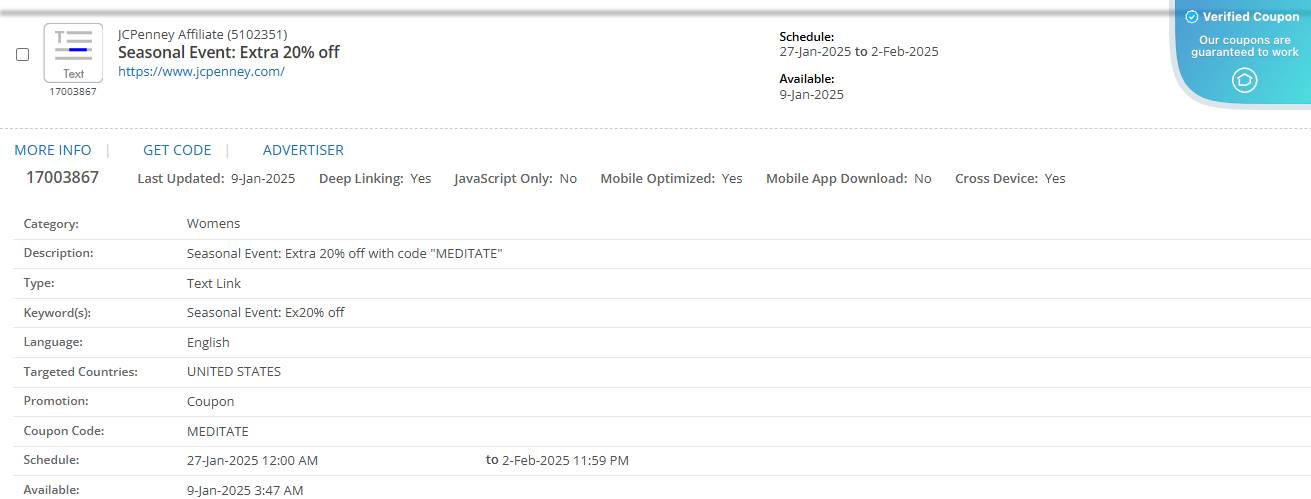Switch to the ADVERTISER tab
The height and width of the screenshot is (499, 1311).
303,150
